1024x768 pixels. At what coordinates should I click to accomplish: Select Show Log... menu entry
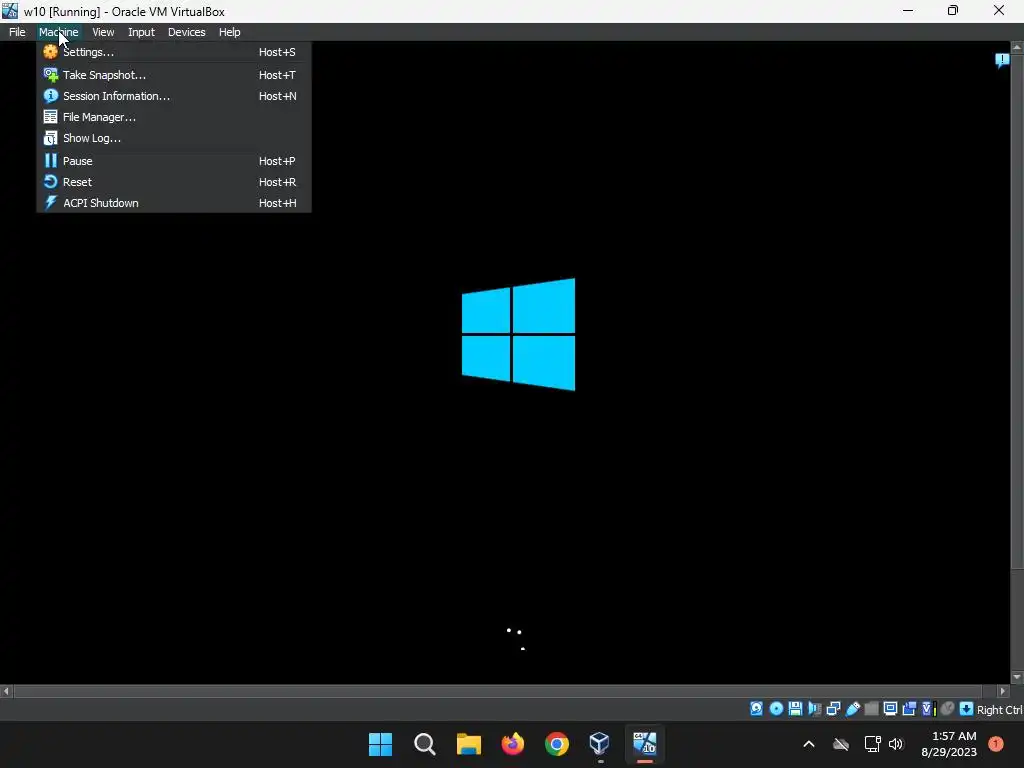(174, 138)
